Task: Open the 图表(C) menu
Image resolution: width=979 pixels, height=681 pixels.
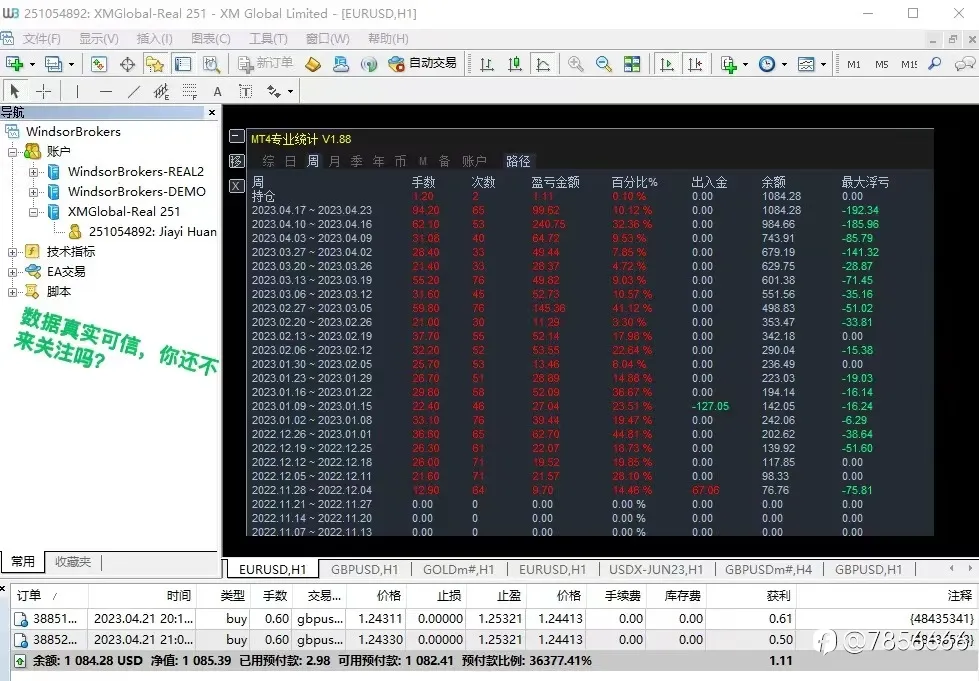Action: point(210,39)
